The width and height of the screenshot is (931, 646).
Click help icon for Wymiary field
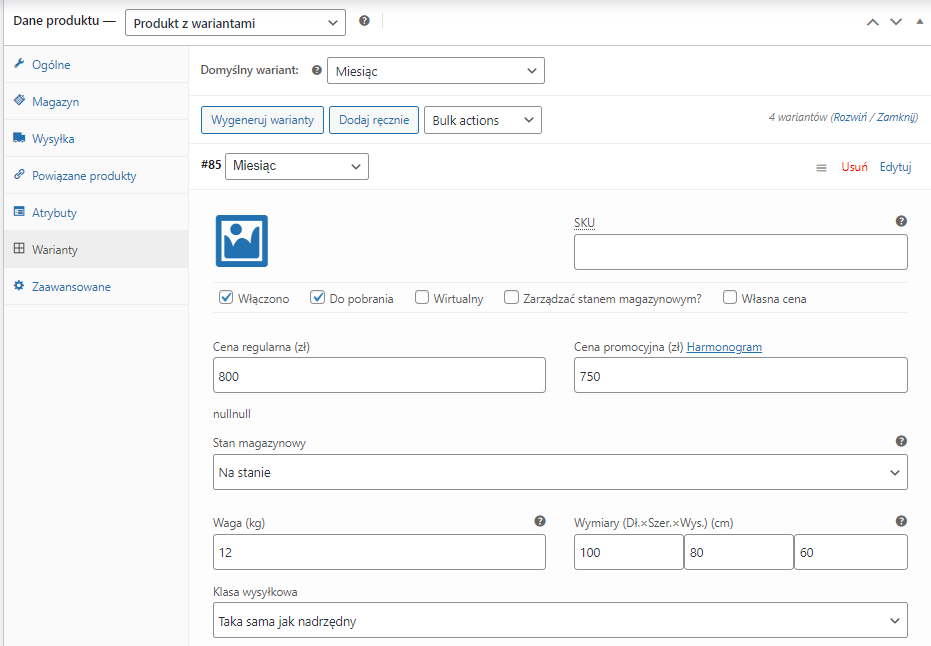tap(901, 521)
